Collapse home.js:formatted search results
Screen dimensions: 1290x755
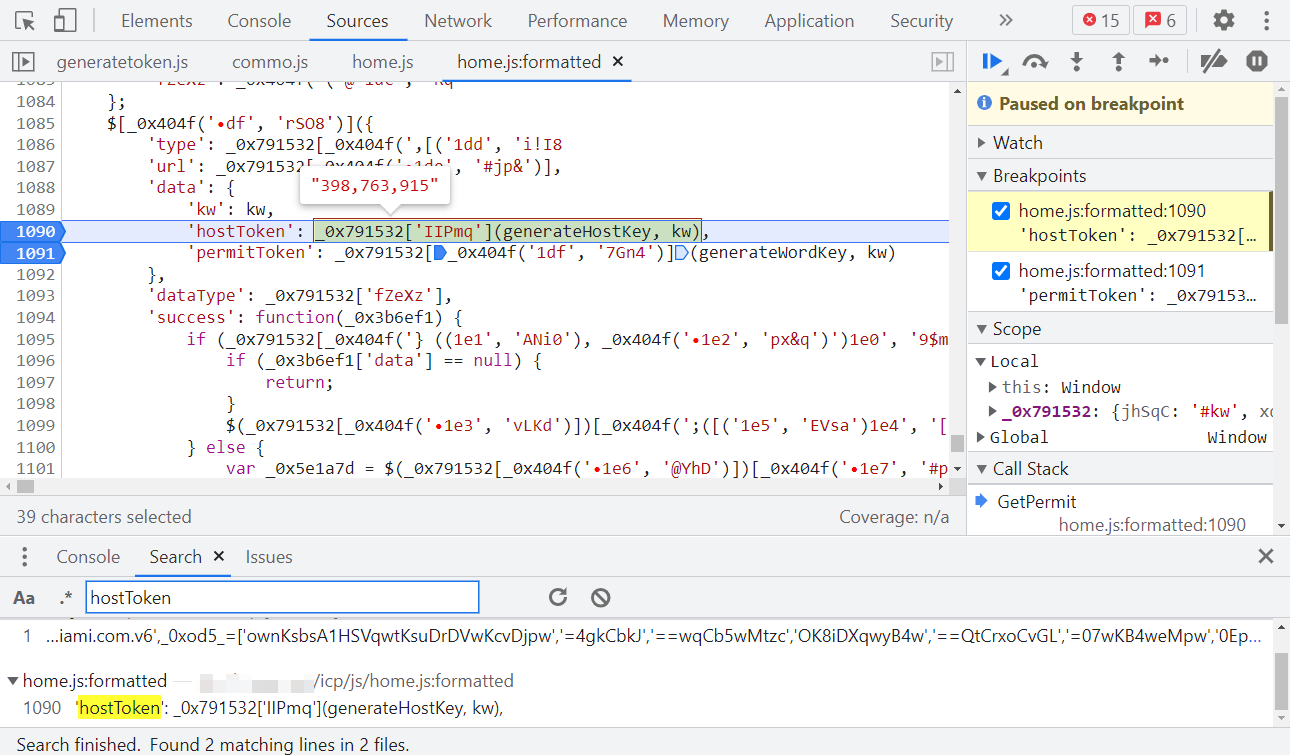[x=13, y=681]
